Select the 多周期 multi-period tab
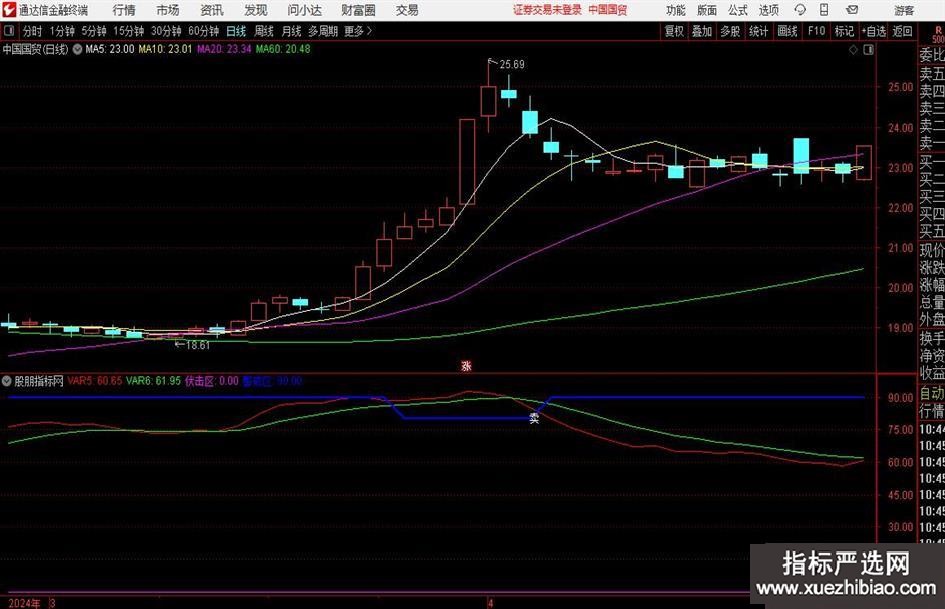This screenshot has height=609, width=945. (x=323, y=31)
